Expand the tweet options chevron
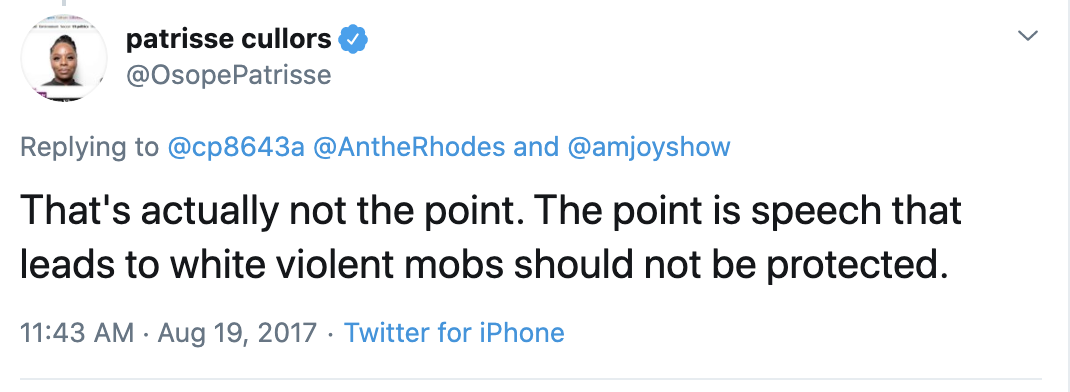The width and height of the screenshot is (1070, 392). pos(1028,36)
